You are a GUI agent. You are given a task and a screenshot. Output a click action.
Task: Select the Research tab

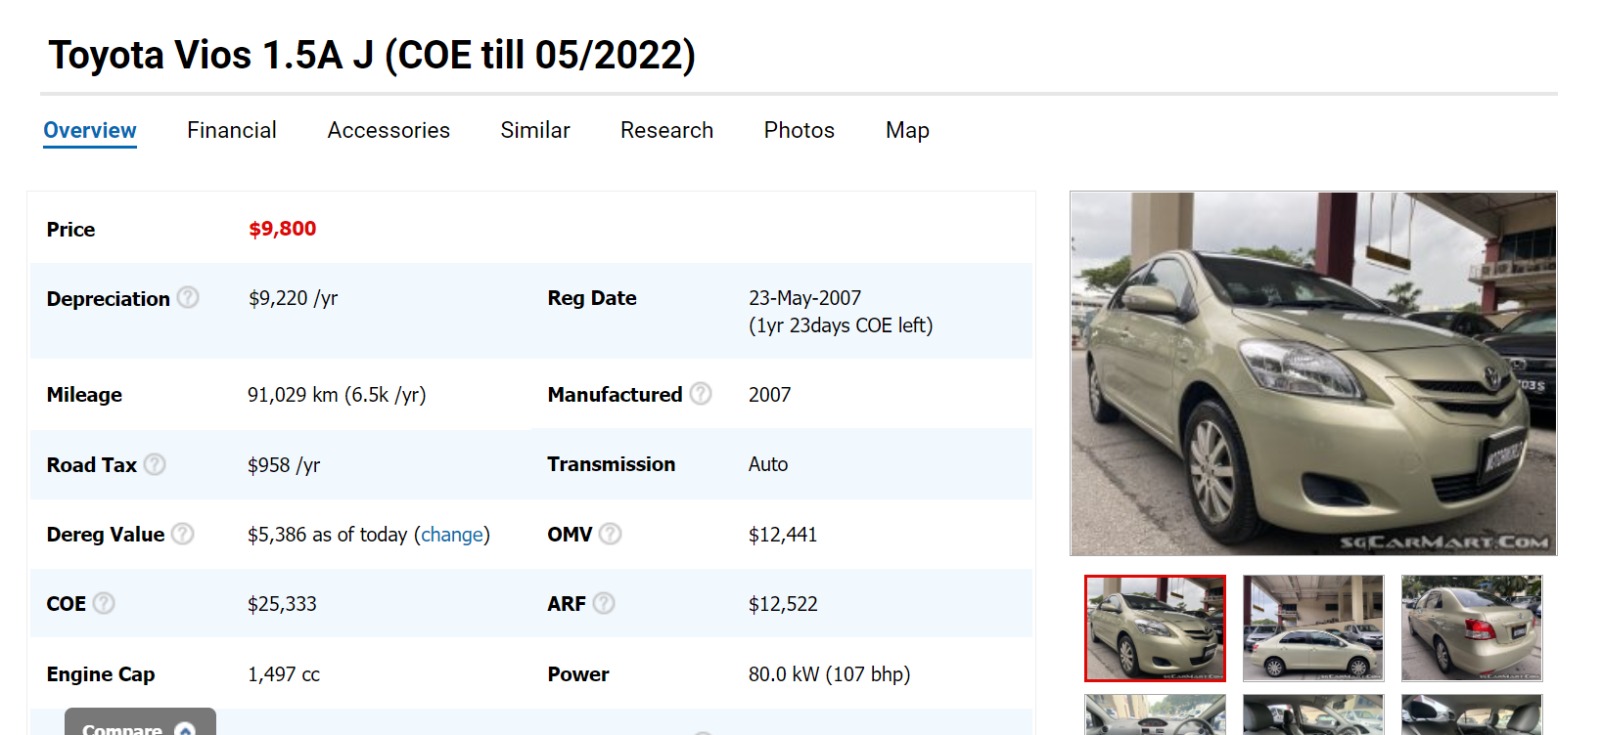click(666, 130)
